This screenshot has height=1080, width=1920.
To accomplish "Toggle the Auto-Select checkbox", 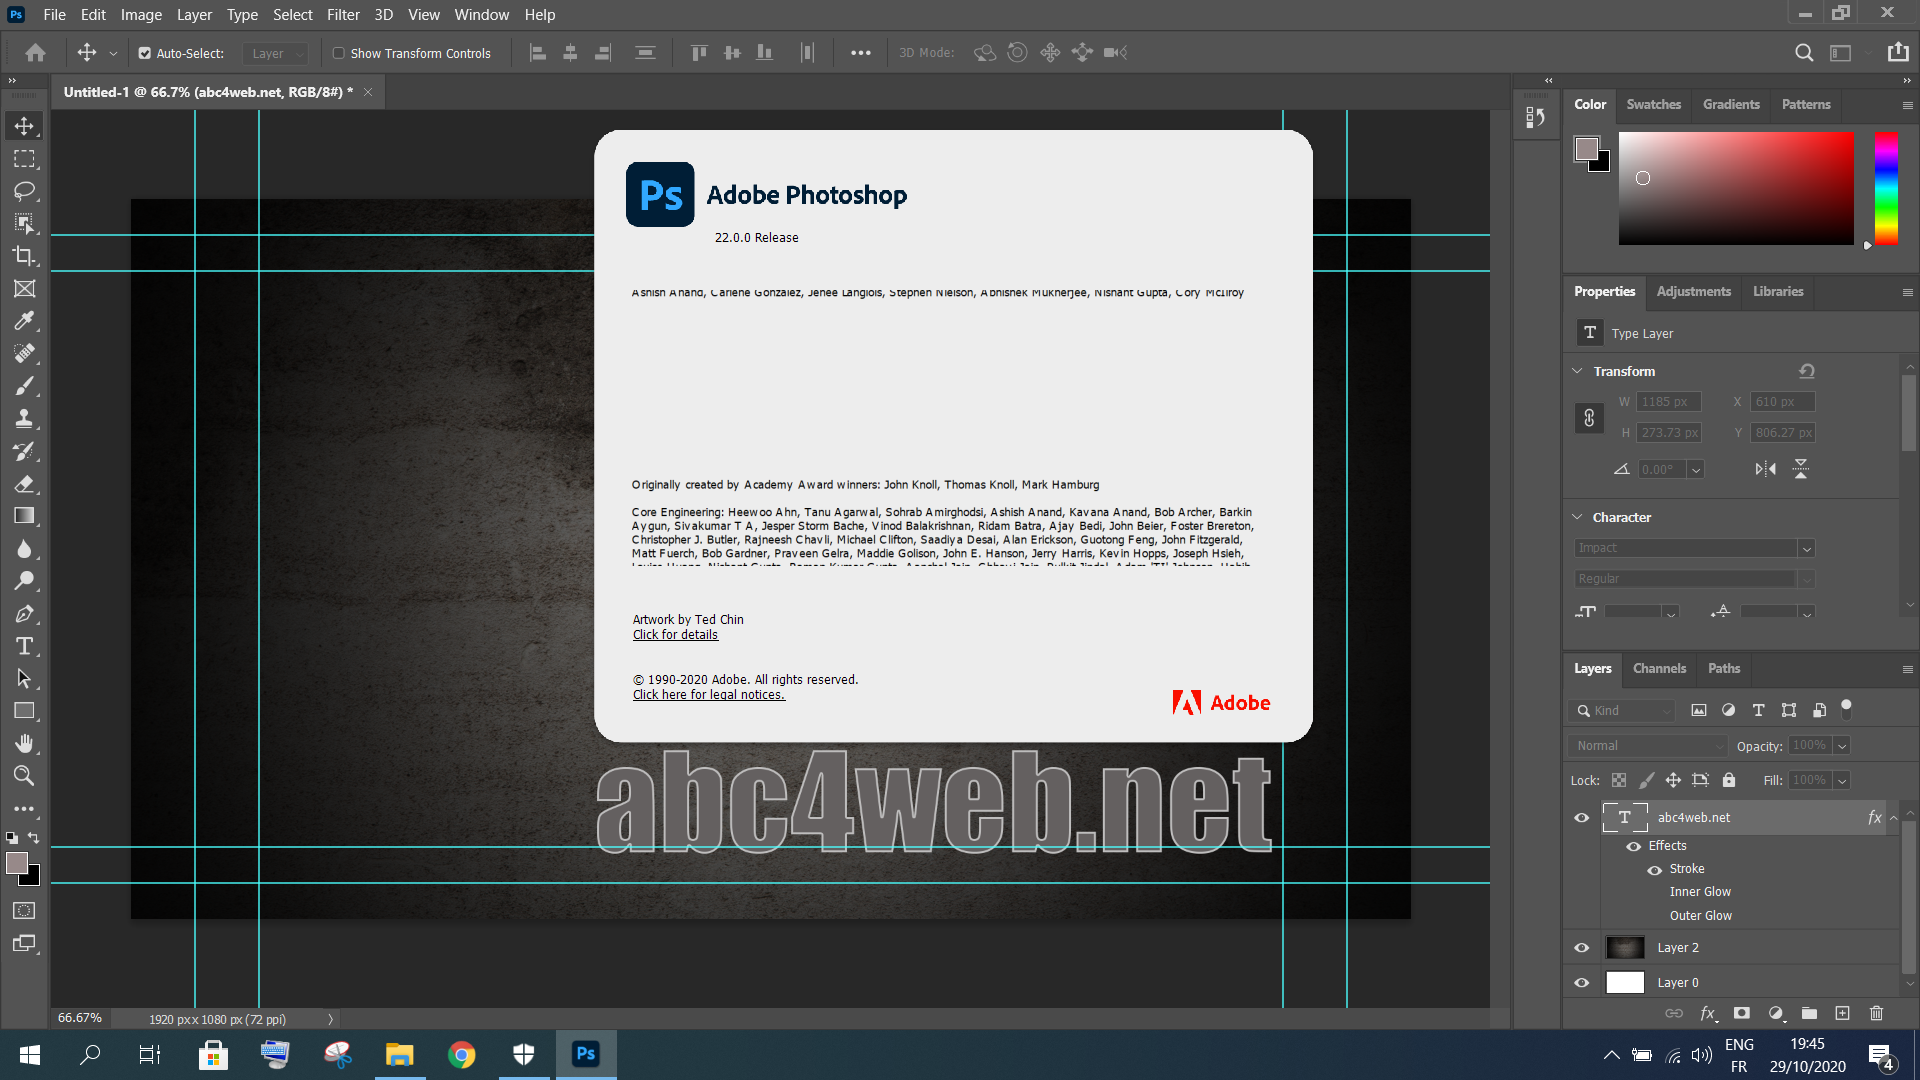I will 145,53.
